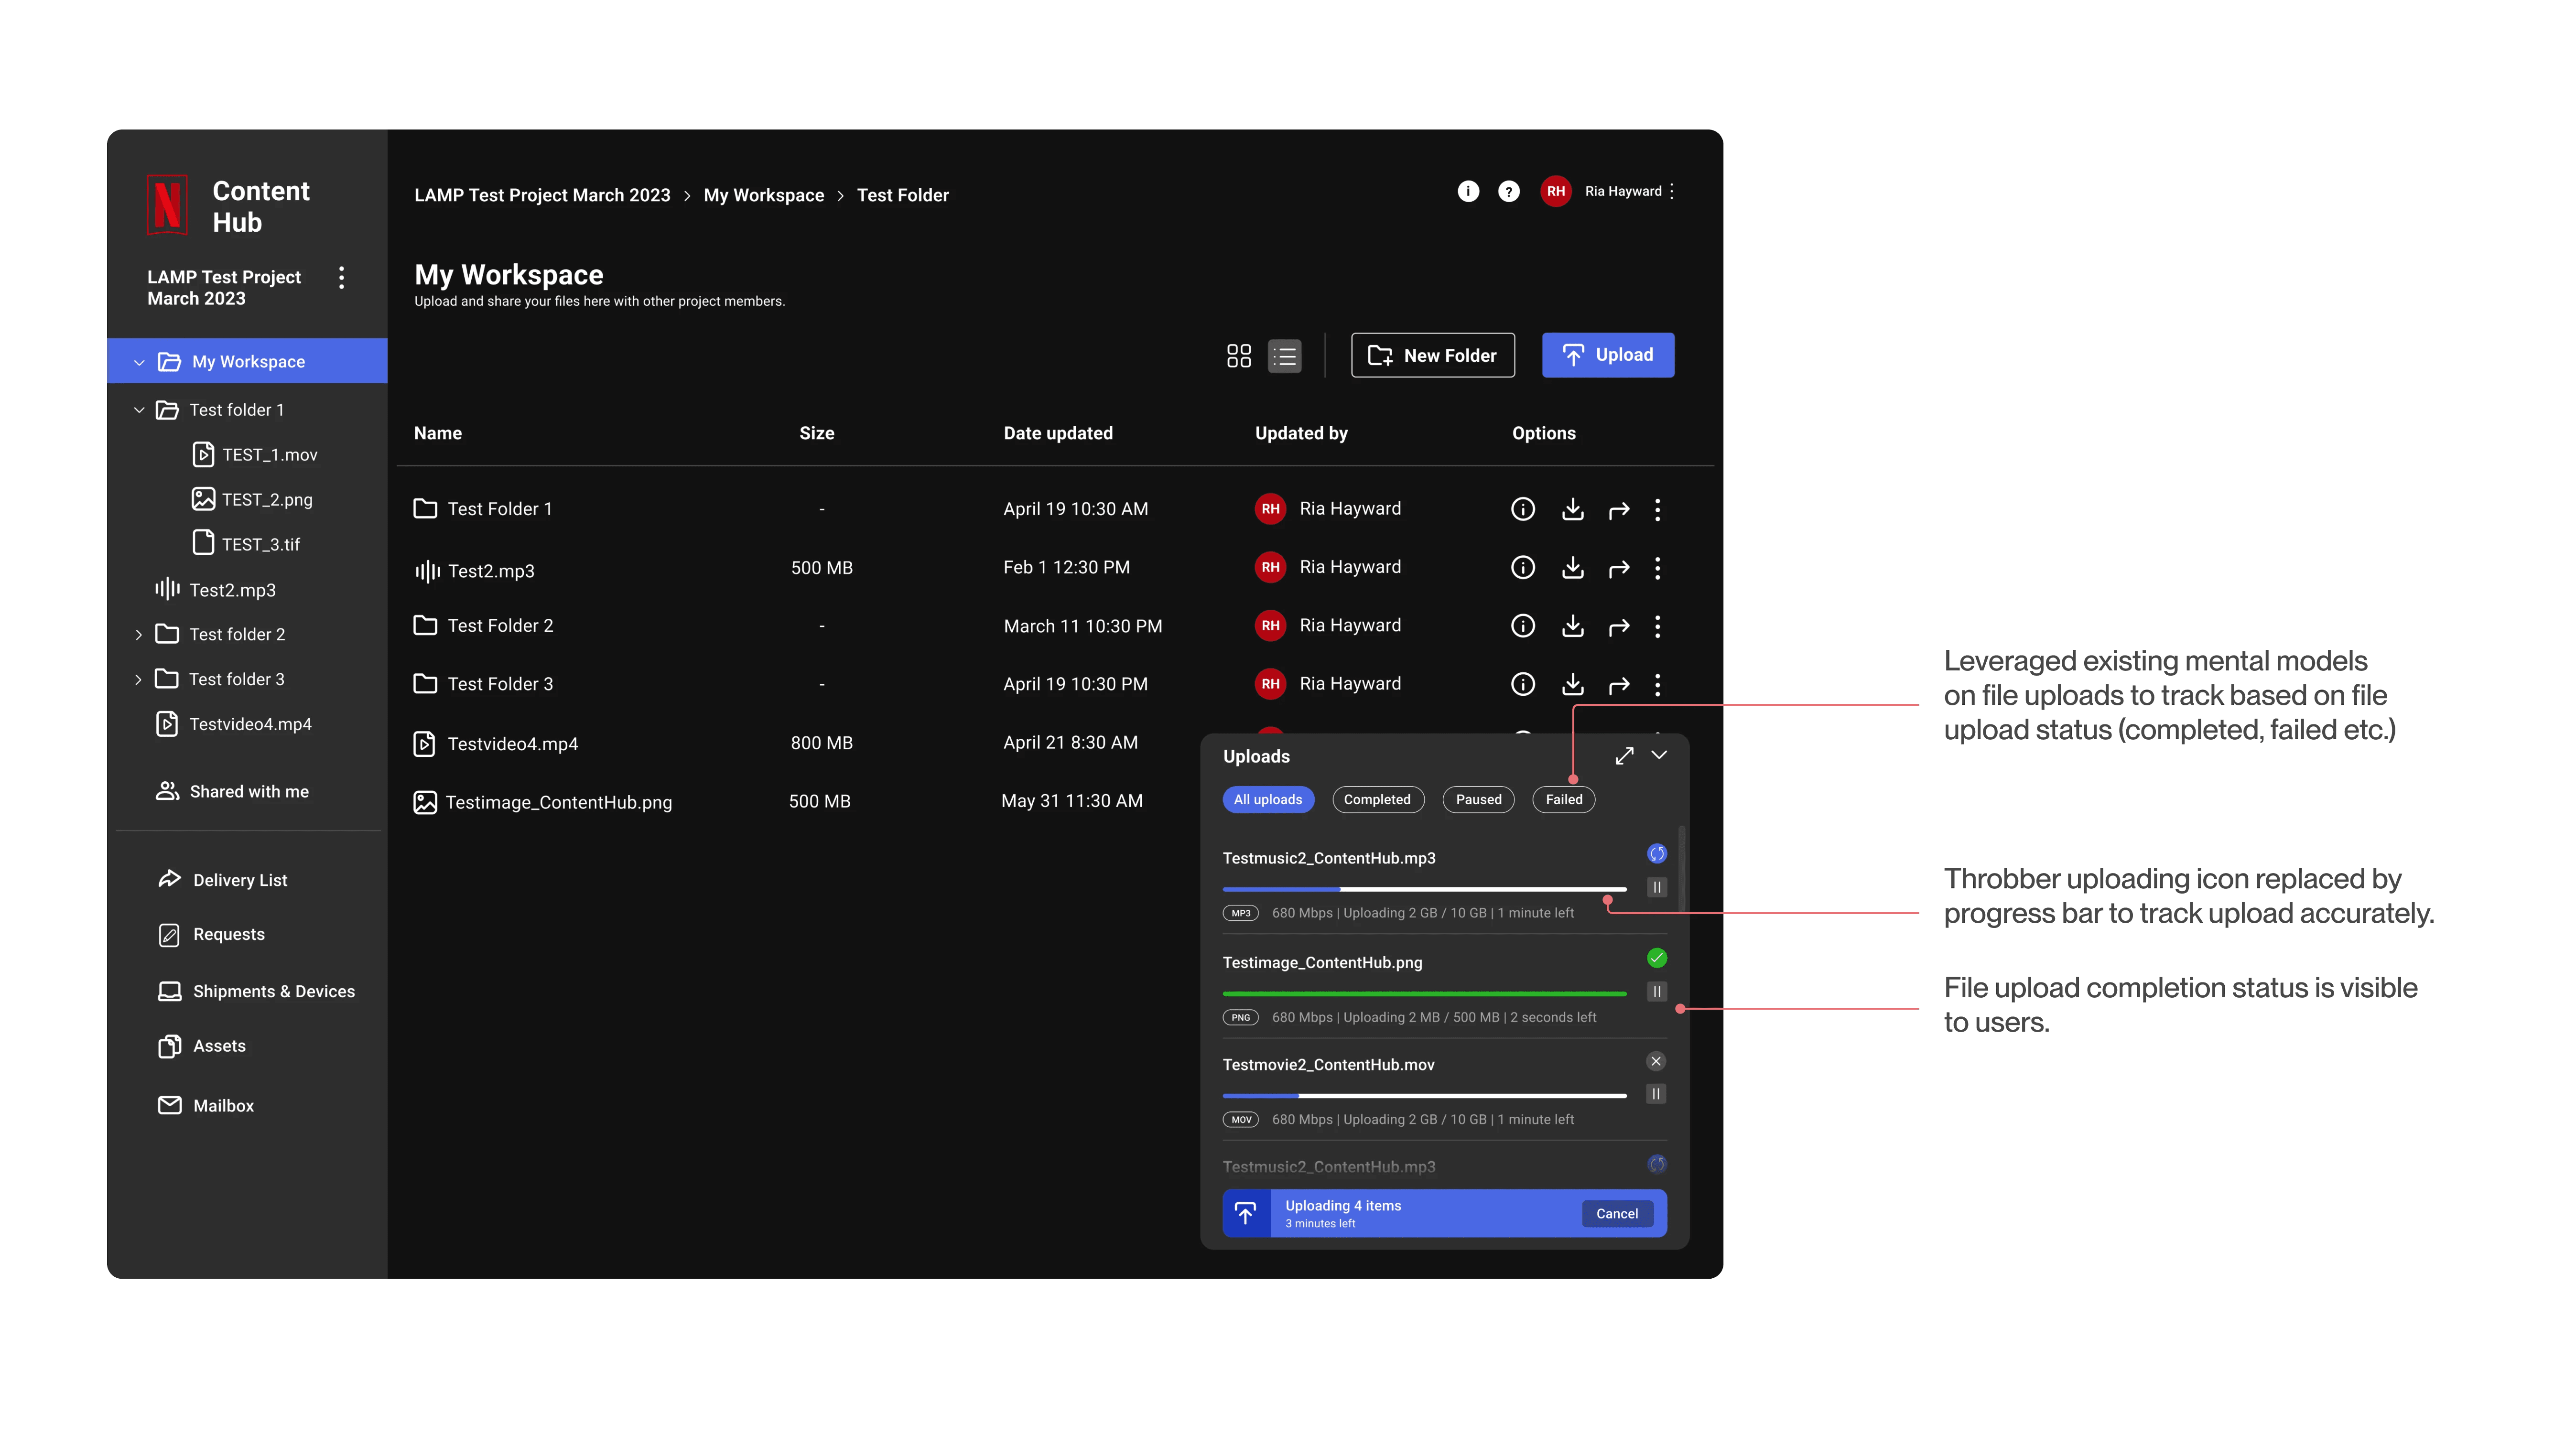
Task: Expand Test folder 2 in sidebar tree
Action: 139,635
